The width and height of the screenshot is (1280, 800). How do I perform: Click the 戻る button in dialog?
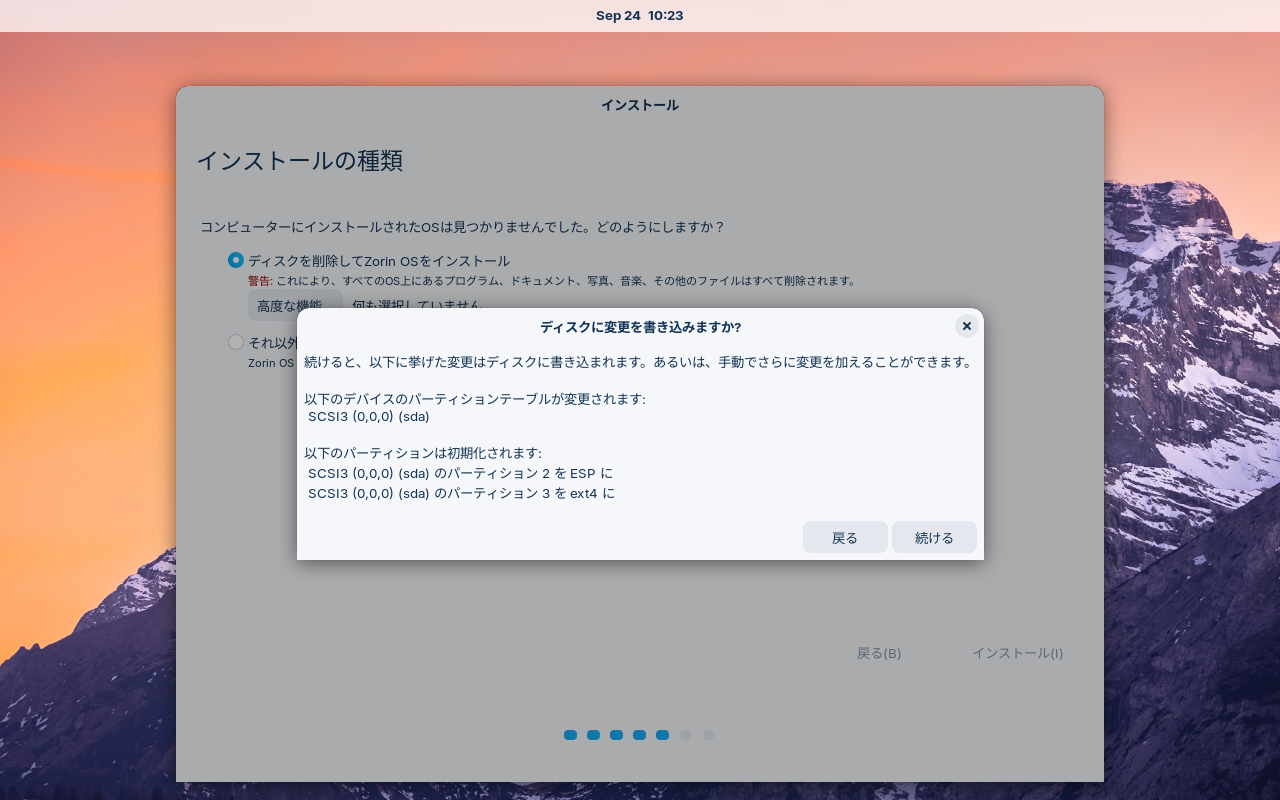(x=845, y=537)
